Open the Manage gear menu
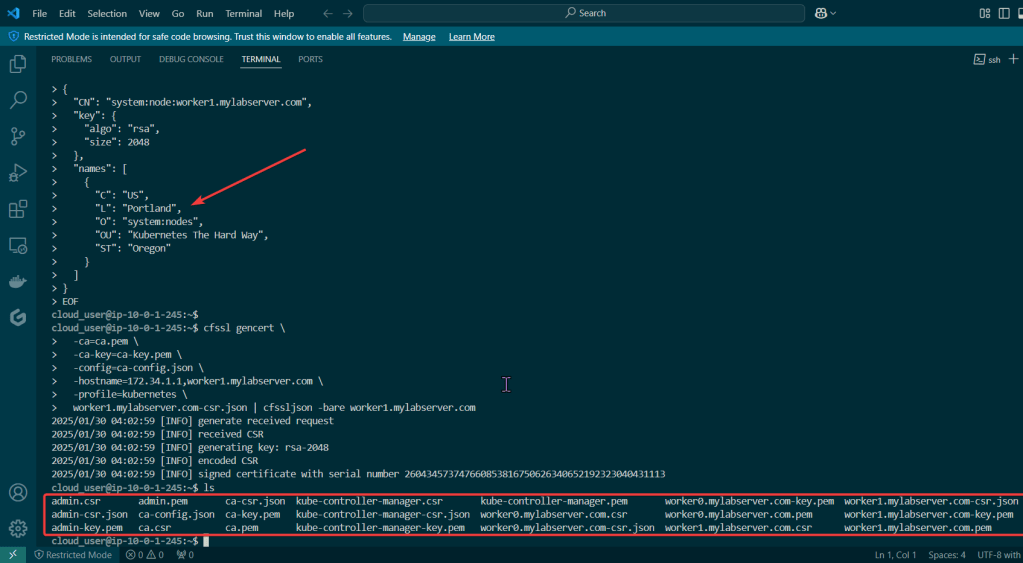Viewport: 1023px width, 563px height. click(x=17, y=528)
